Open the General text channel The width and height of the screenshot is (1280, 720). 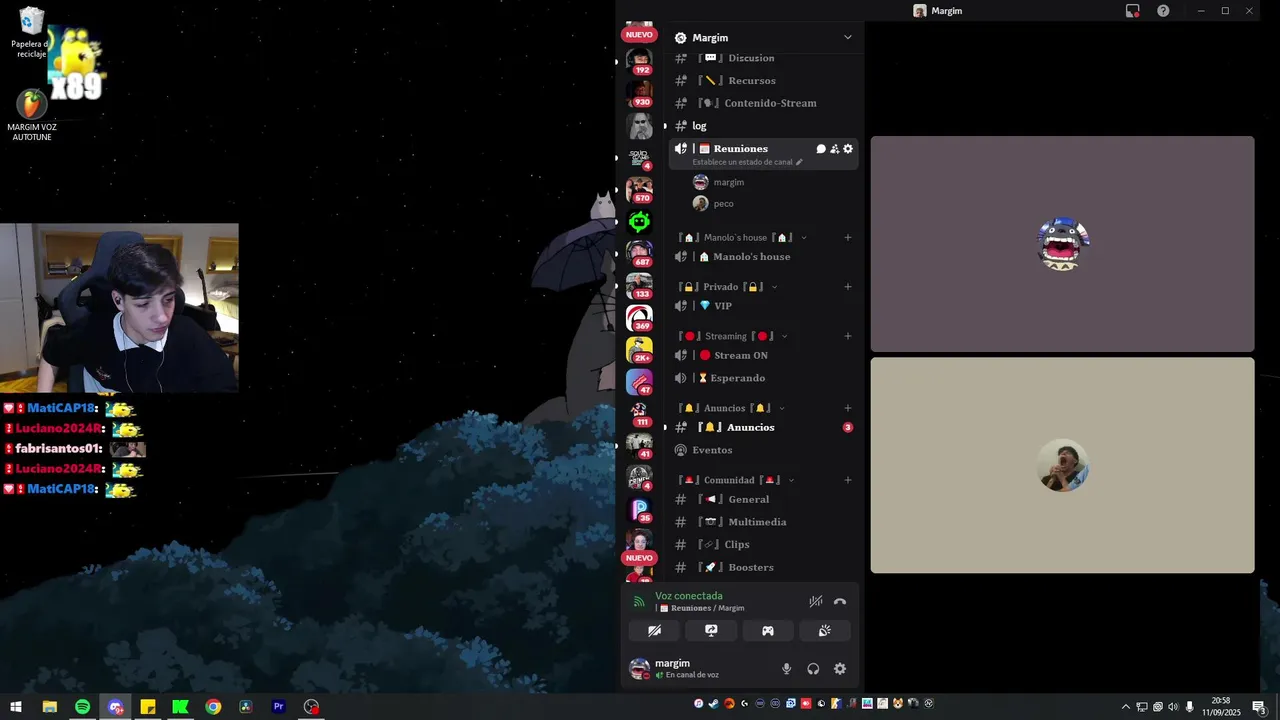(764, 500)
